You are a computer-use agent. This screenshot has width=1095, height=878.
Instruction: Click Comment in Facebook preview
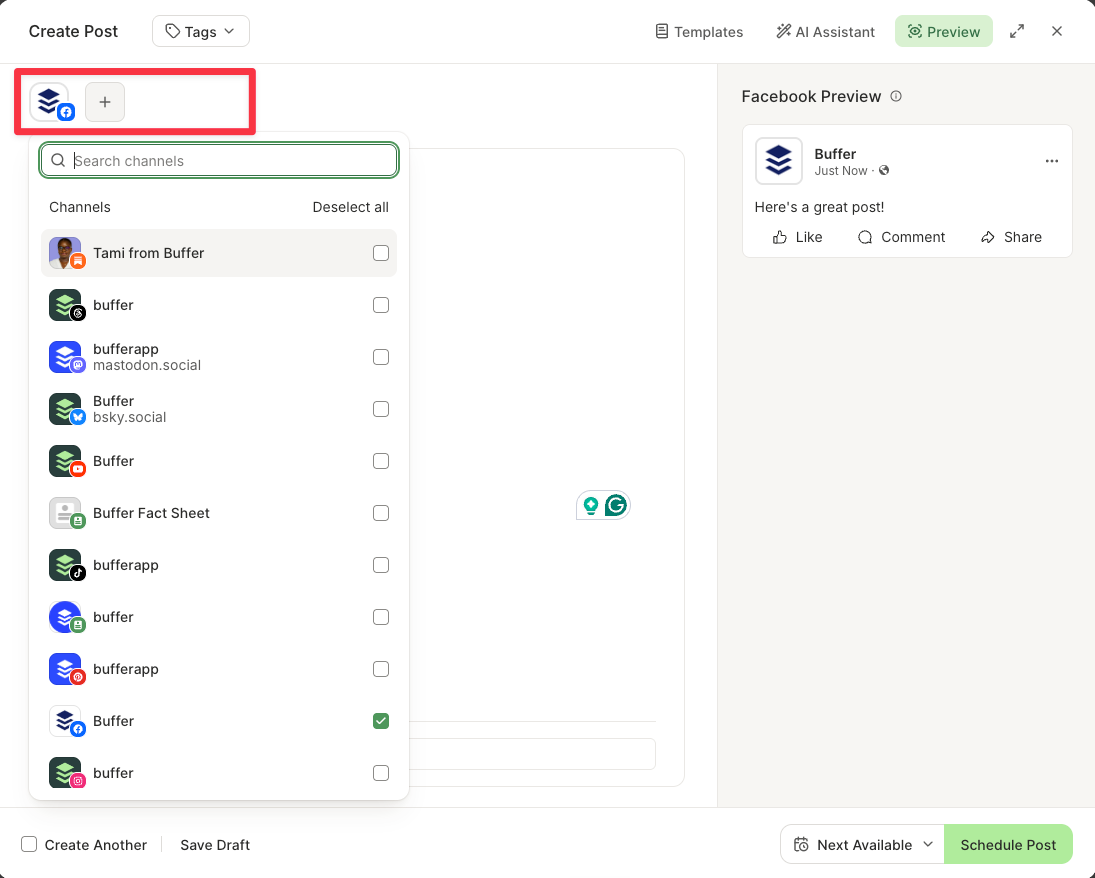(901, 237)
